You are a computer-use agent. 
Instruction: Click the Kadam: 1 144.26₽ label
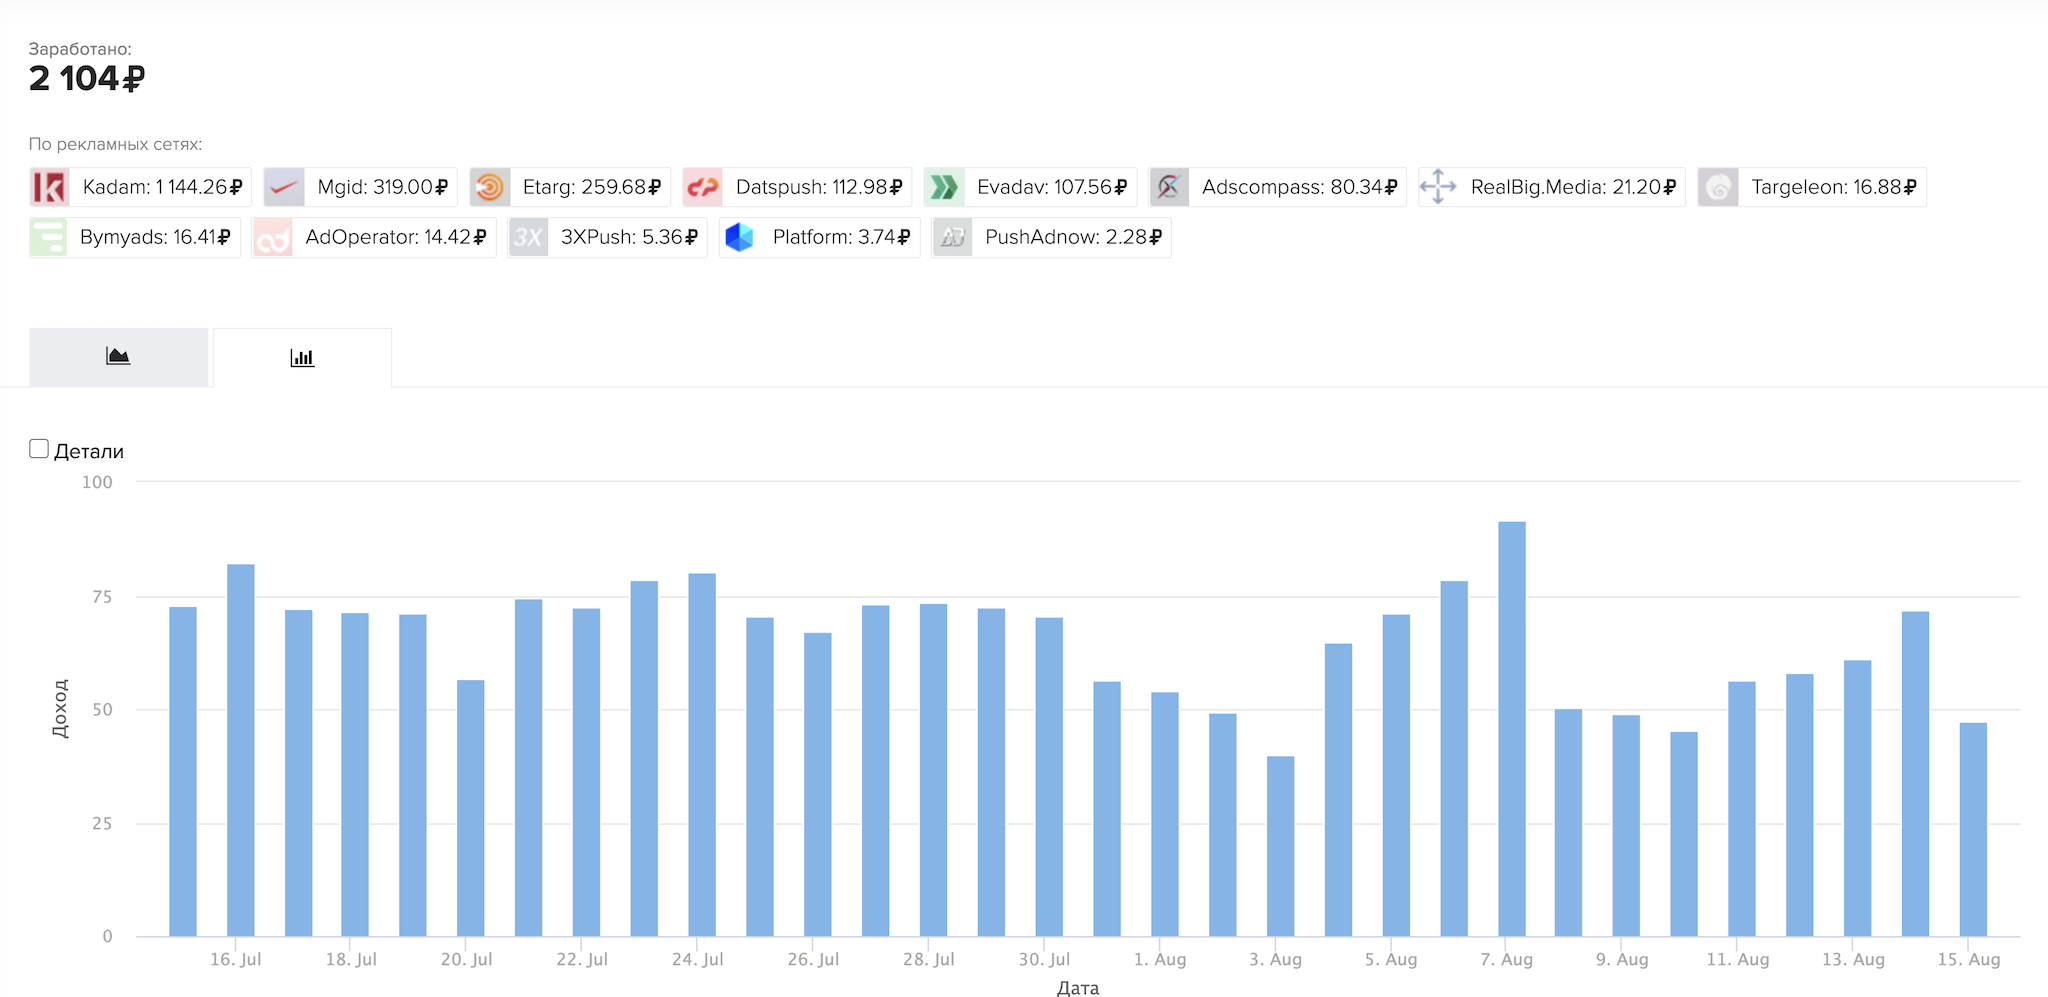[163, 187]
